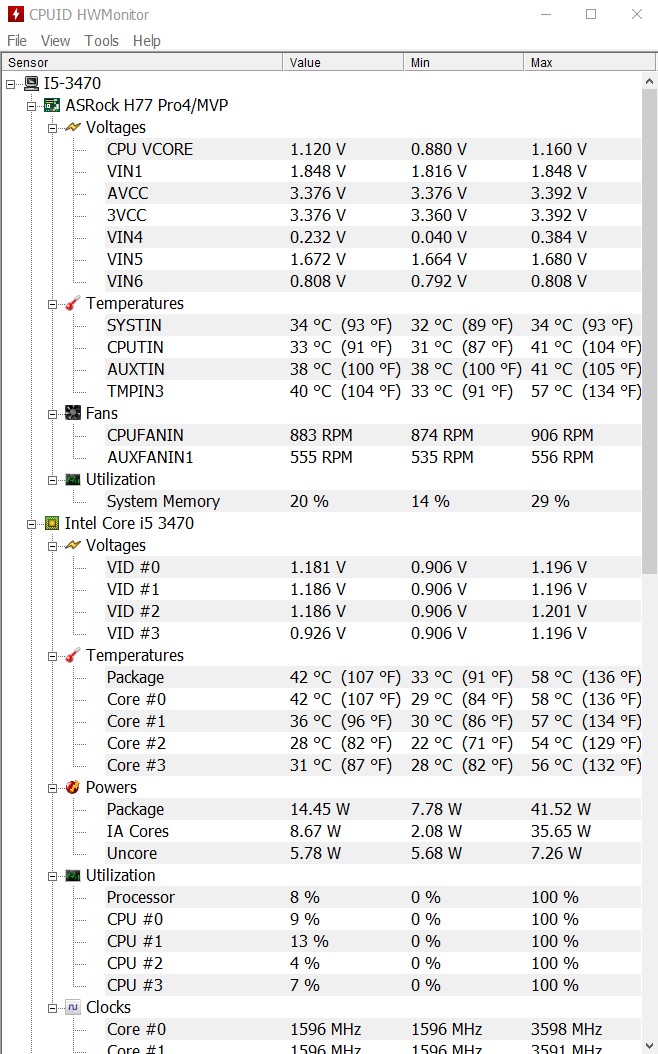Screen dimensions: 658x1054
Task: Select the Core #2 temperature row
Action: (373, 743)
